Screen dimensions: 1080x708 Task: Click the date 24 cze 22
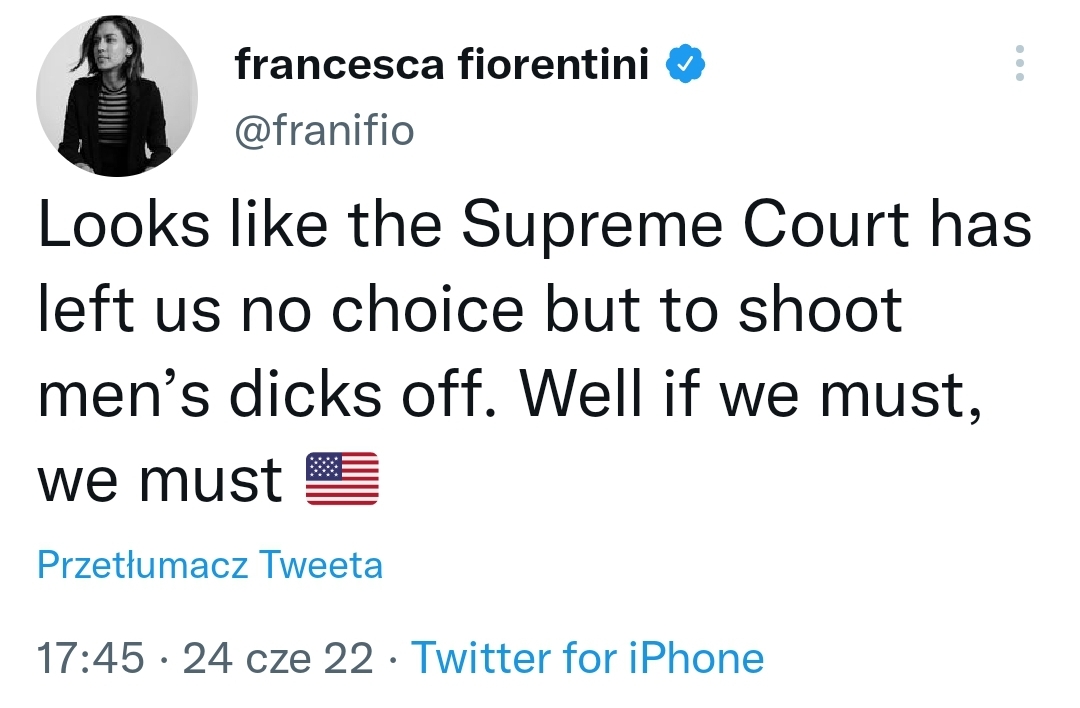tap(278, 658)
